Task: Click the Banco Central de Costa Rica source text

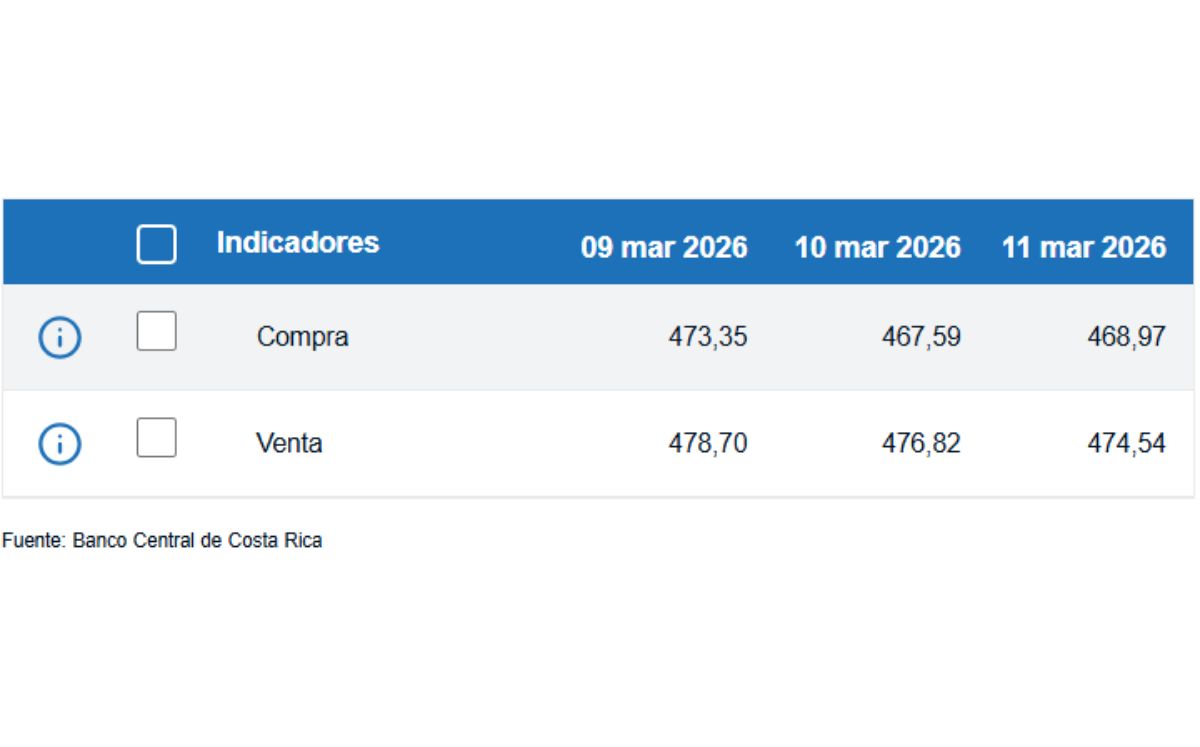Action: [162, 540]
